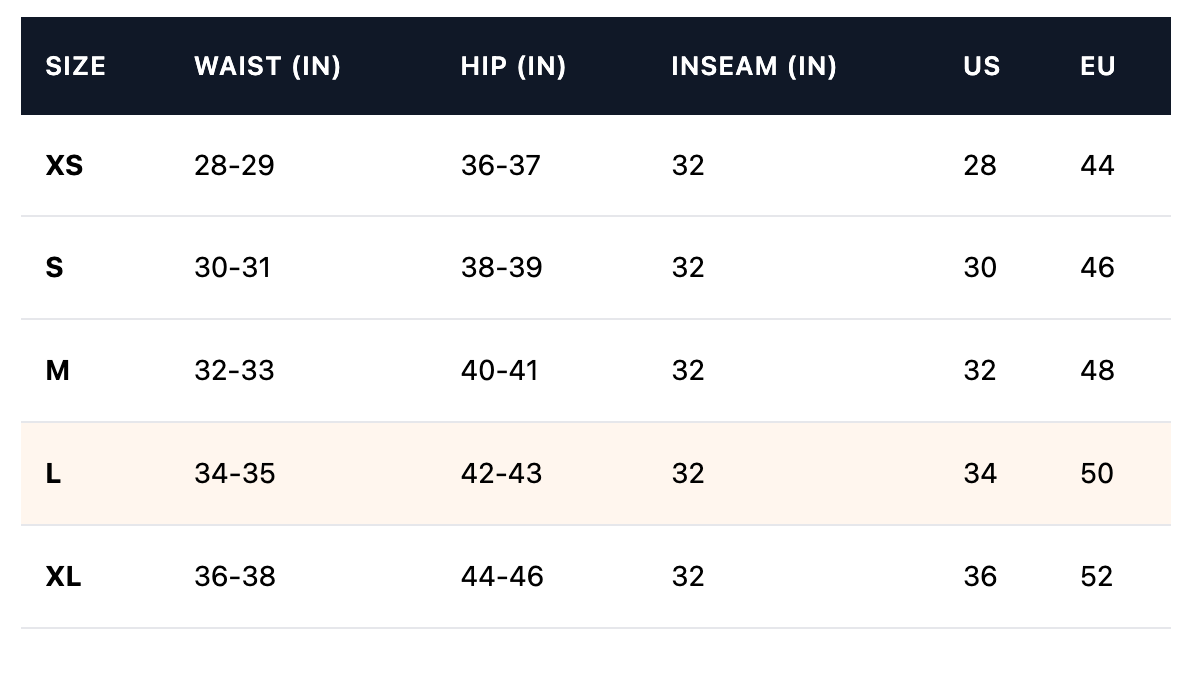The width and height of the screenshot is (1194, 680).
Task: Click the EU column header
Action: pos(1097,66)
